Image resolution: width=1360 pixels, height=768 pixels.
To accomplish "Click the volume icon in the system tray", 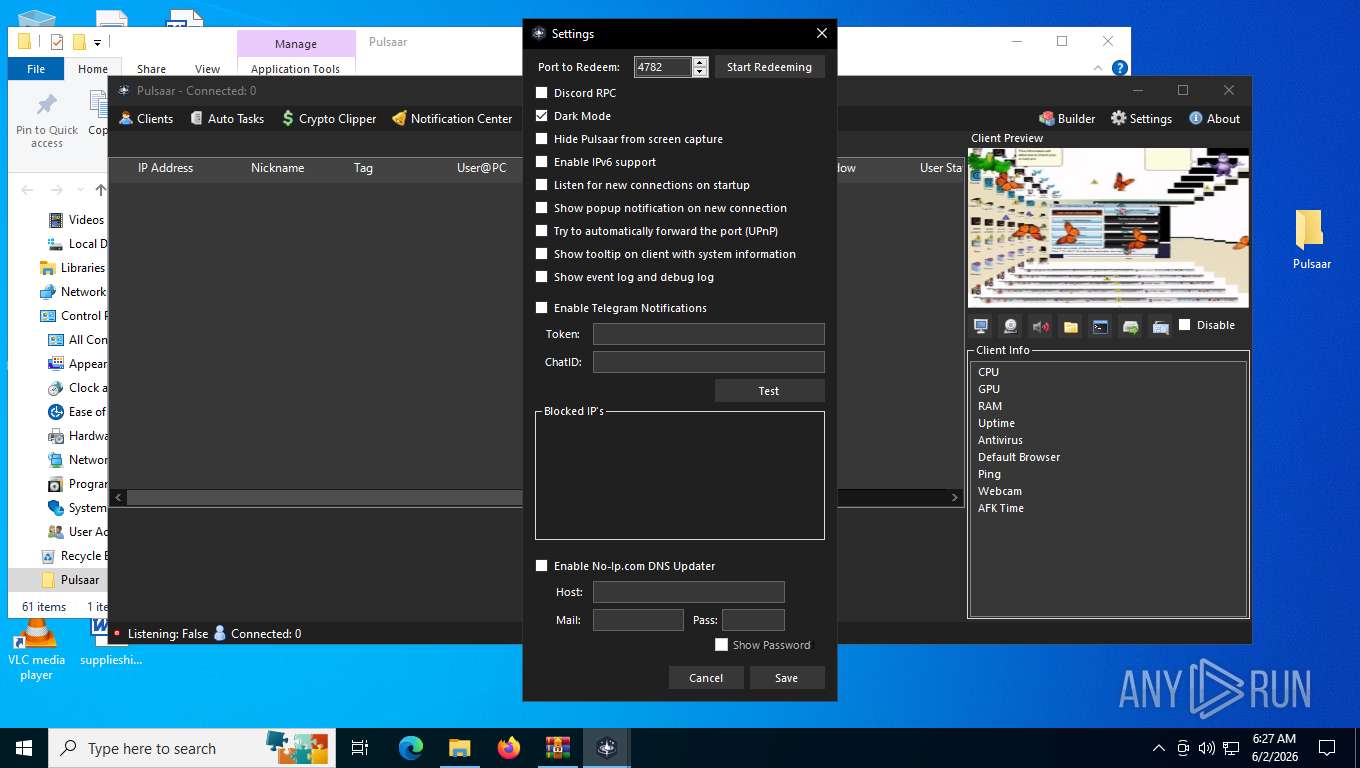I will pyautogui.click(x=1206, y=748).
